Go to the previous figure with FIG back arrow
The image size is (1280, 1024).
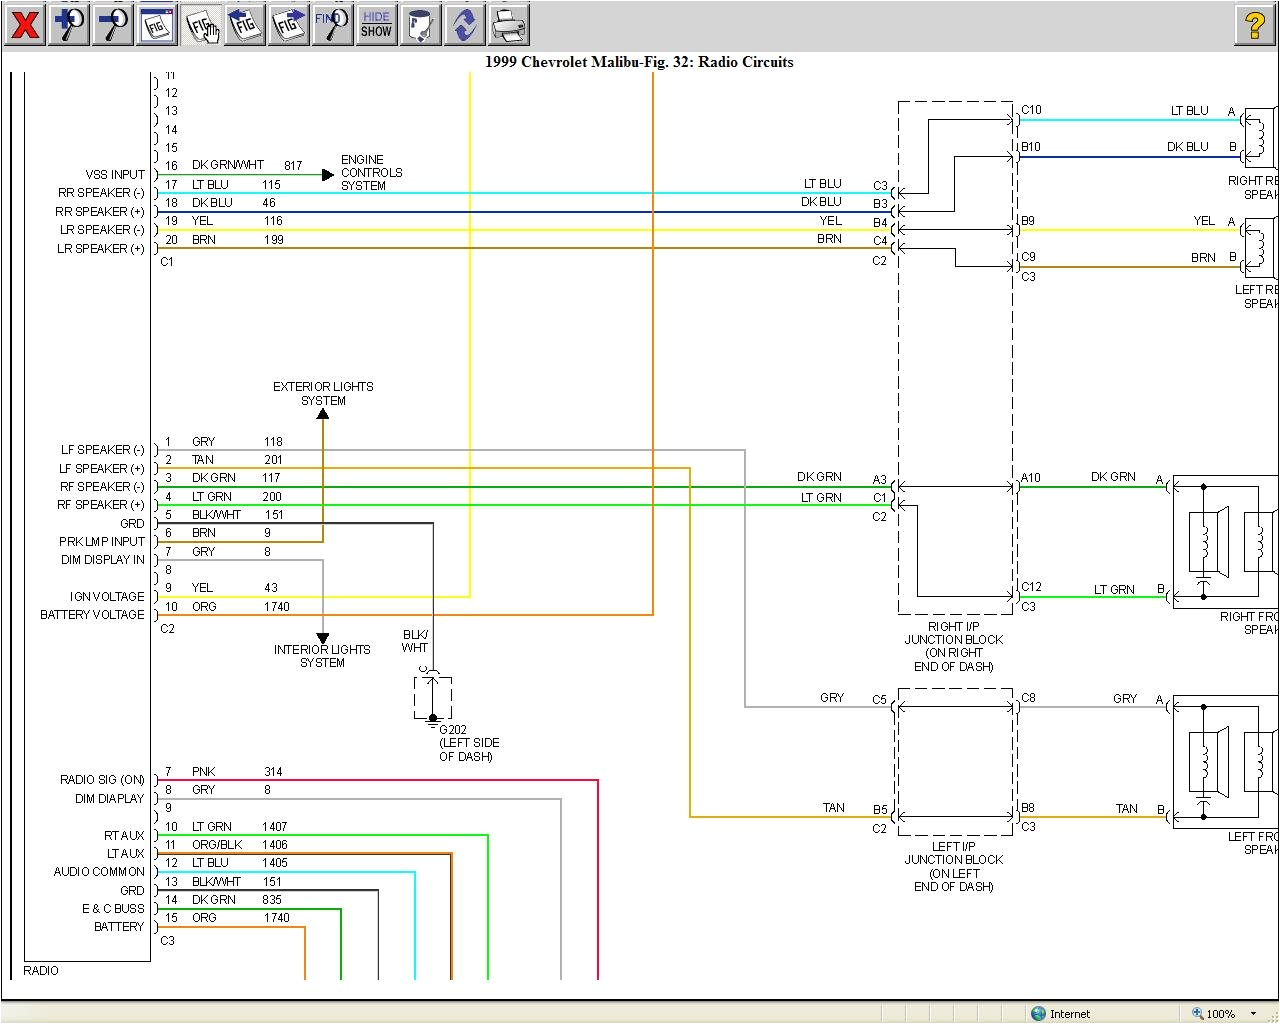pos(243,24)
